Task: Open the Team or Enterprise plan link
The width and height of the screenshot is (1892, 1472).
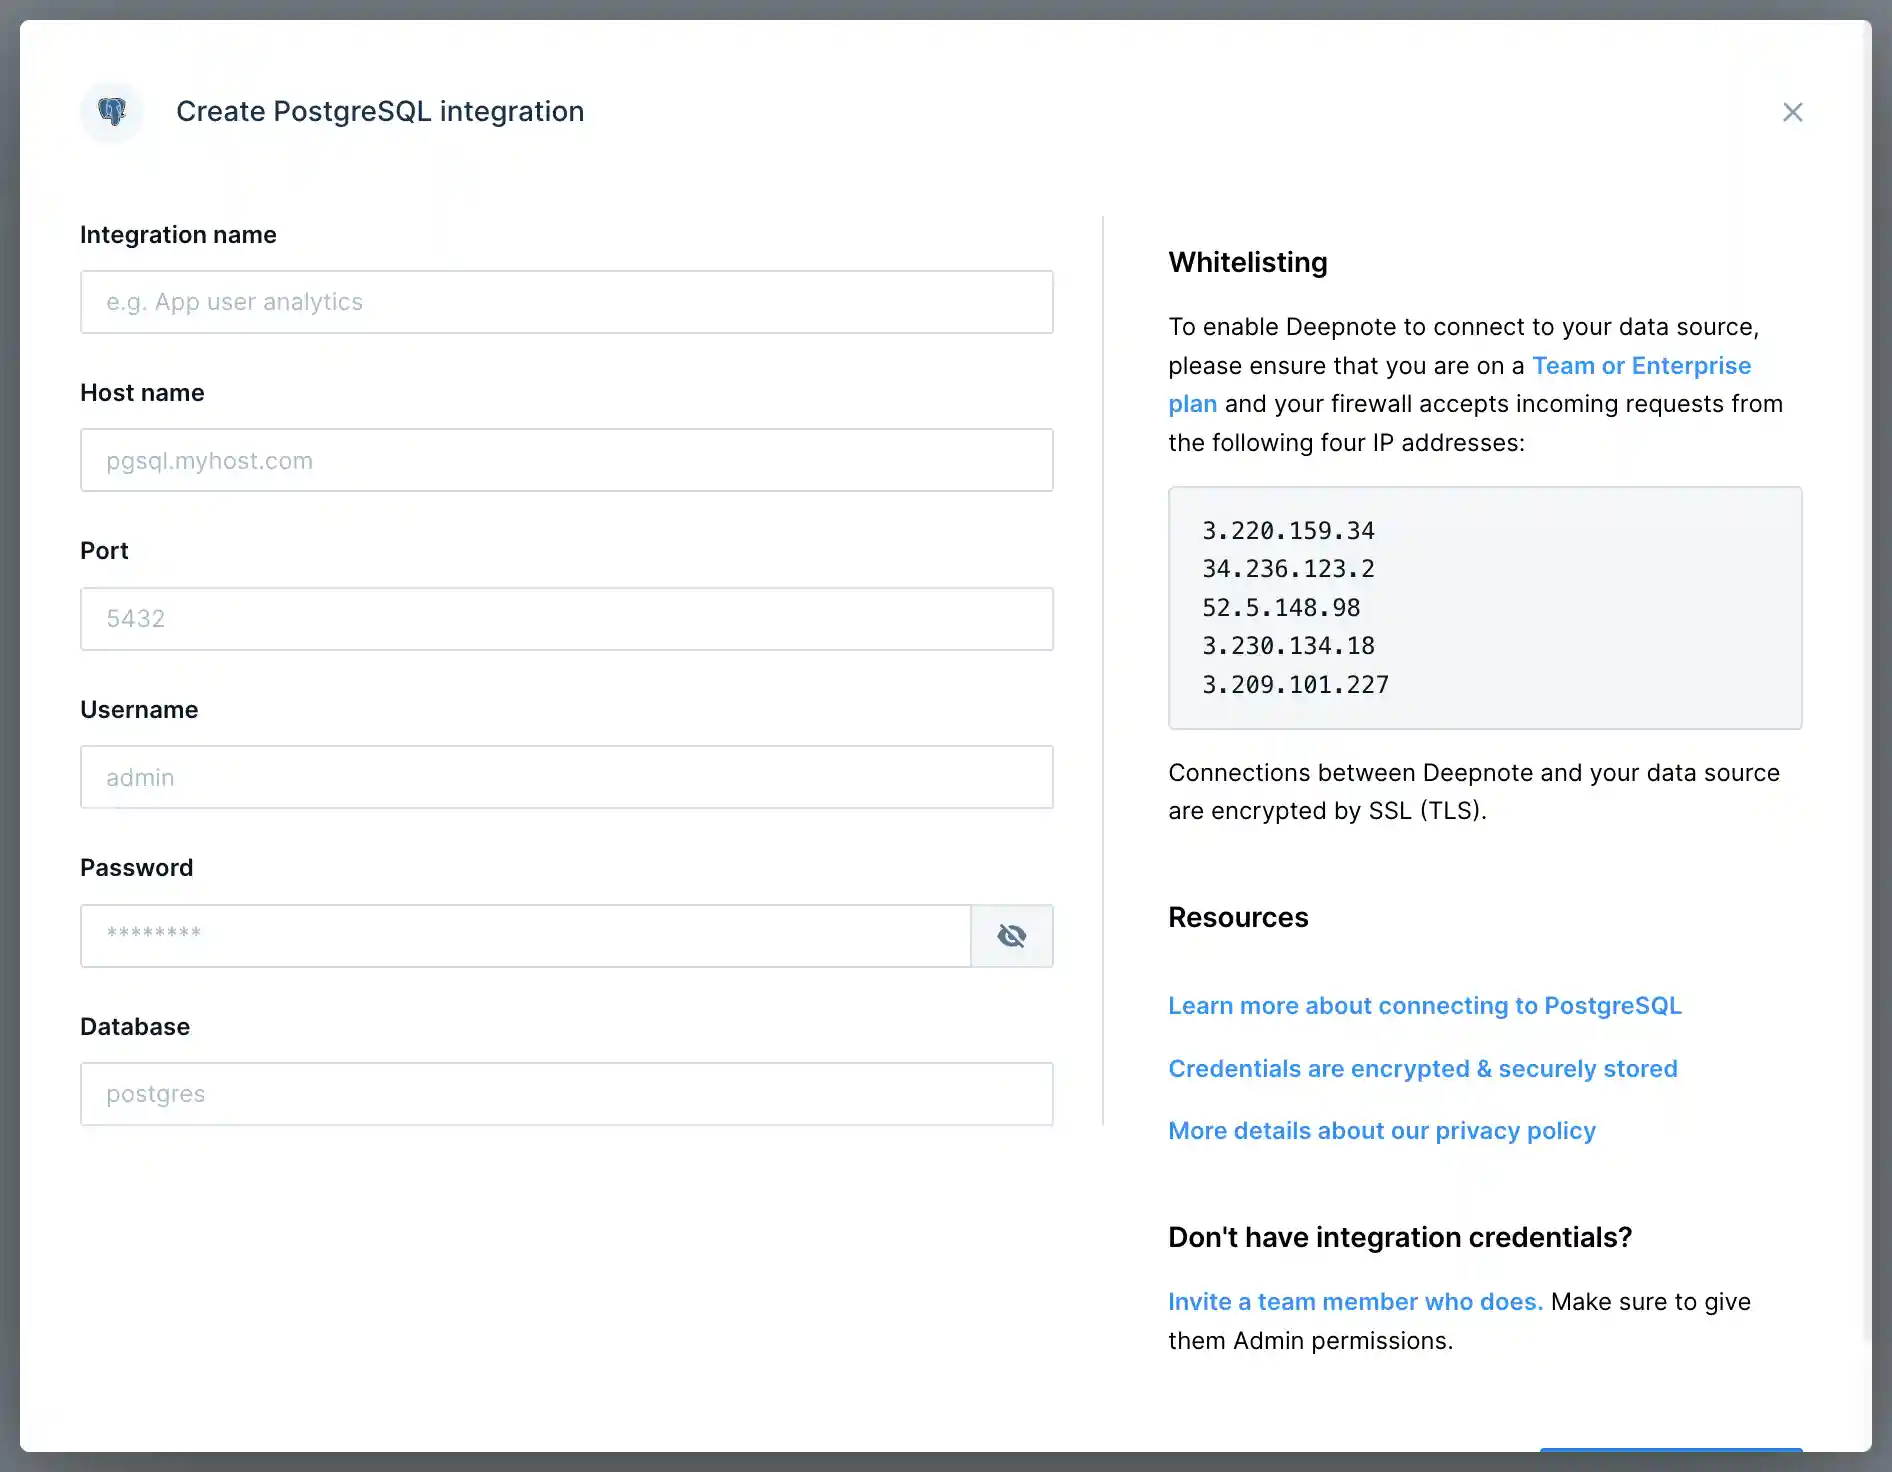Action: [1641, 366]
